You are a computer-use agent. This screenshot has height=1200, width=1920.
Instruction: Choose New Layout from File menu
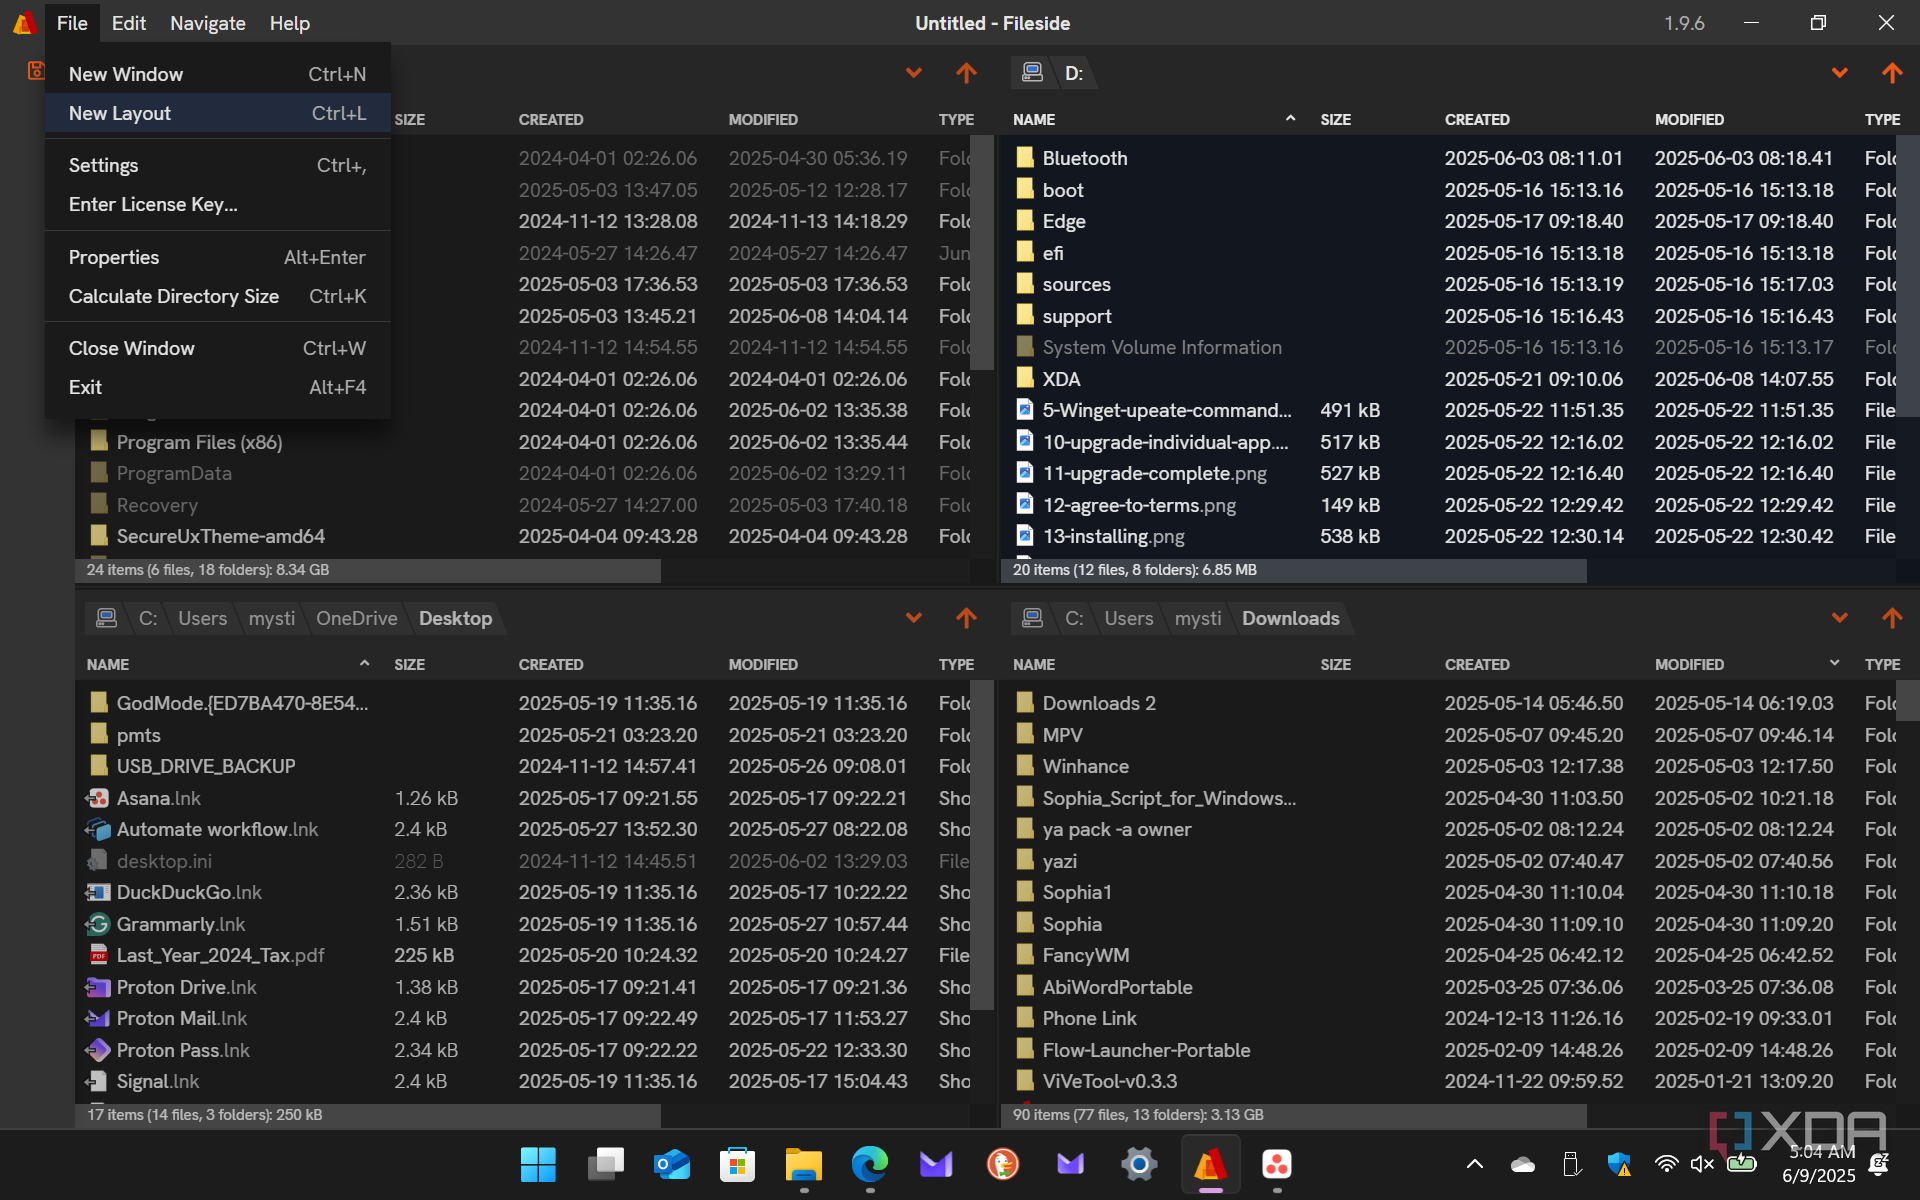click(218, 113)
